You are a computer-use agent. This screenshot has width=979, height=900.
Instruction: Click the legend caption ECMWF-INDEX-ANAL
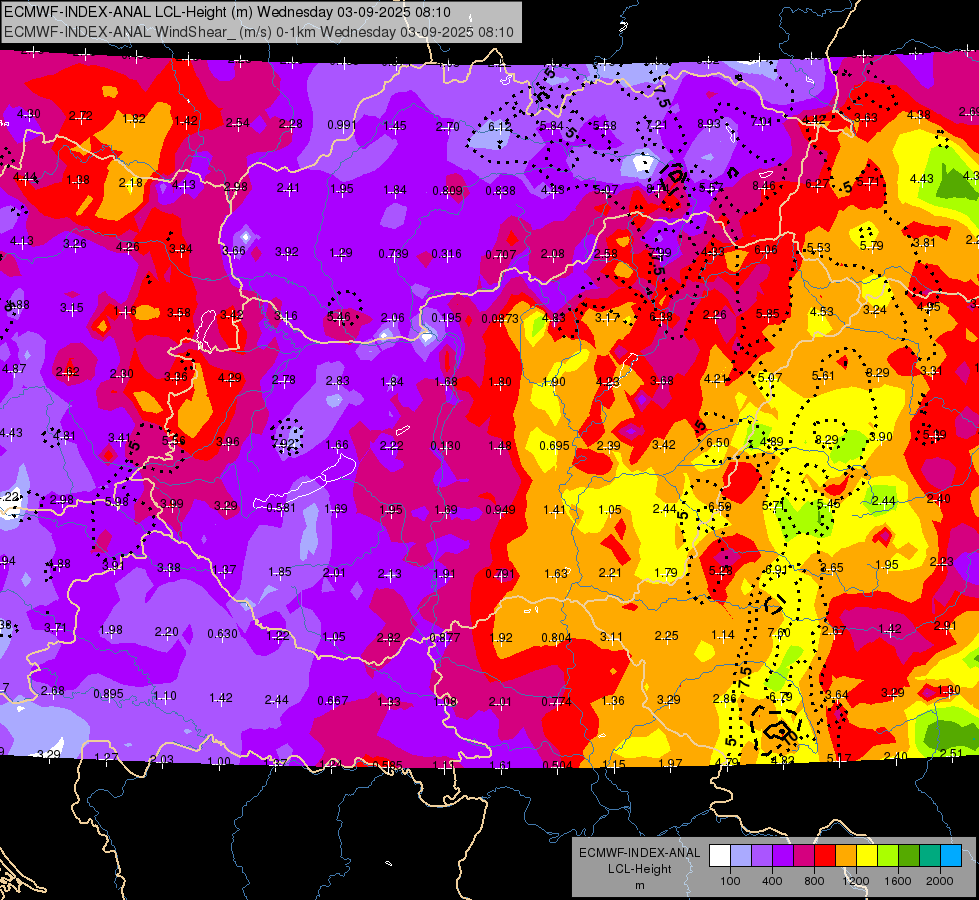(639, 853)
